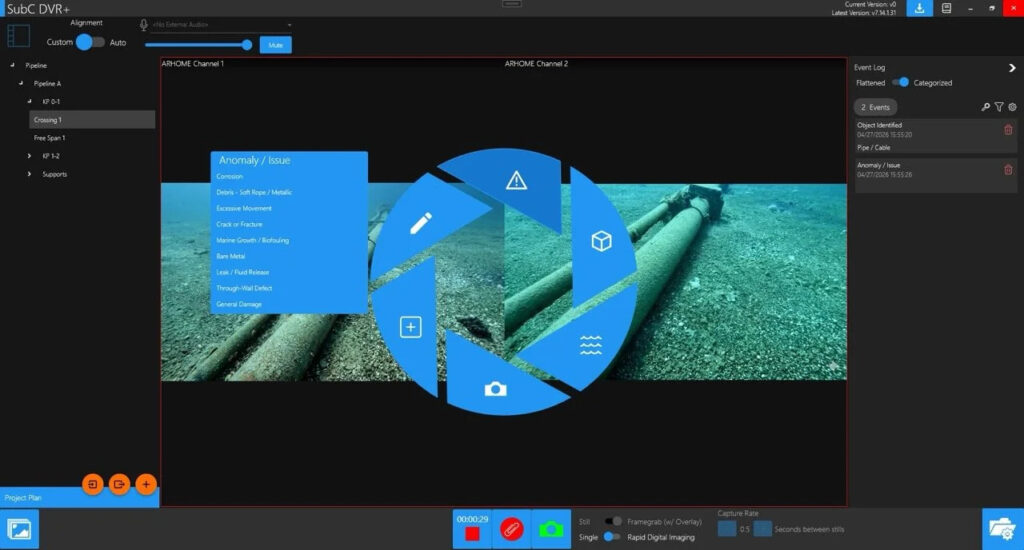Click the search key icon in Event Log
Screen dimensions: 1024x550
[x=985, y=107]
